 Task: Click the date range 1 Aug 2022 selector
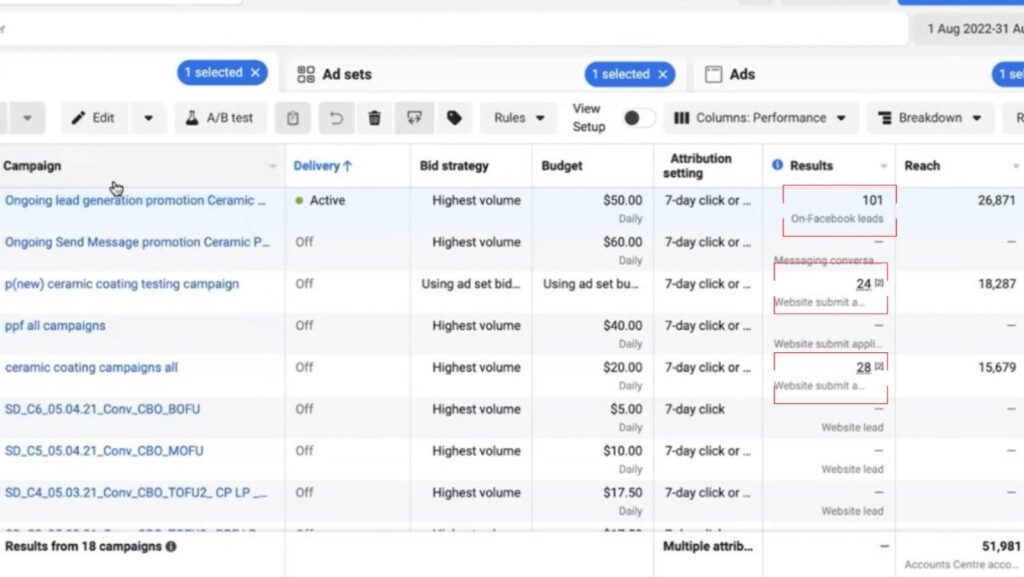[x=968, y=29]
